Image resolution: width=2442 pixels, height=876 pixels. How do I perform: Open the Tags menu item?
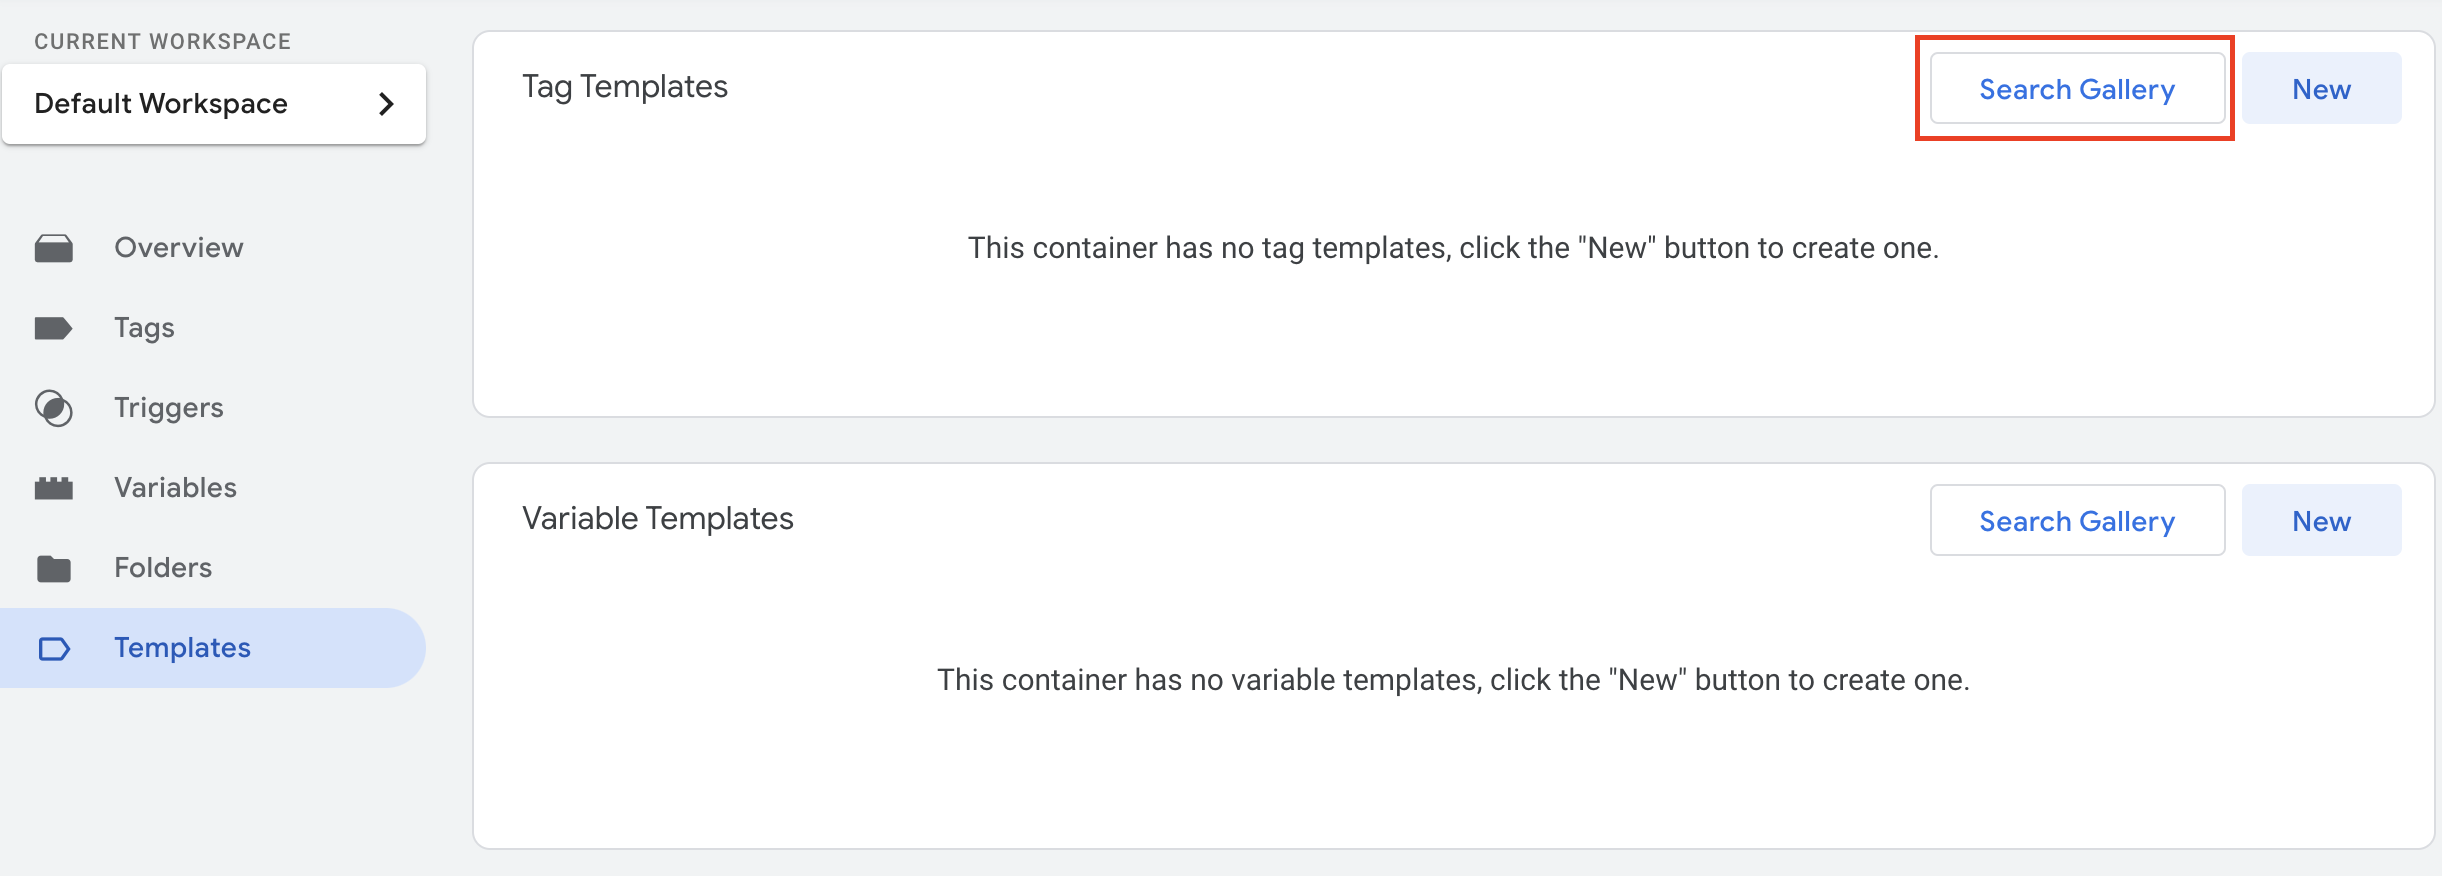coord(144,328)
